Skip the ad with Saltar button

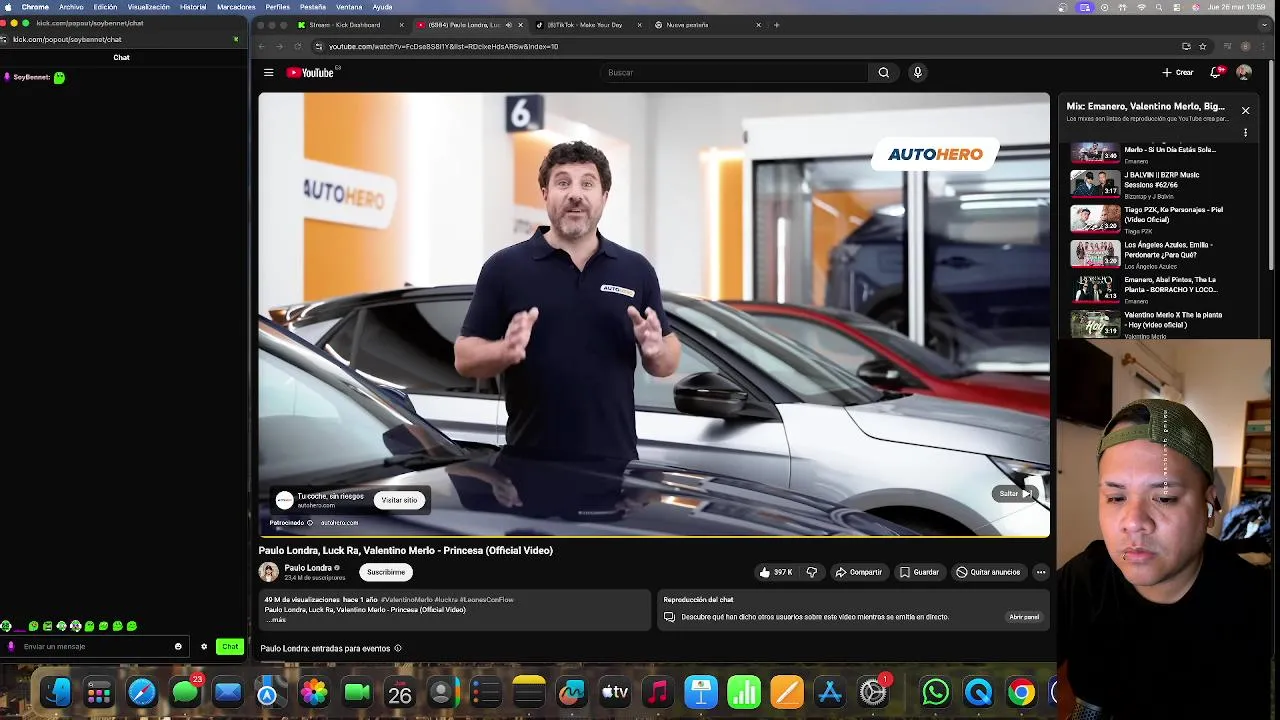pyautogui.click(x=1016, y=493)
